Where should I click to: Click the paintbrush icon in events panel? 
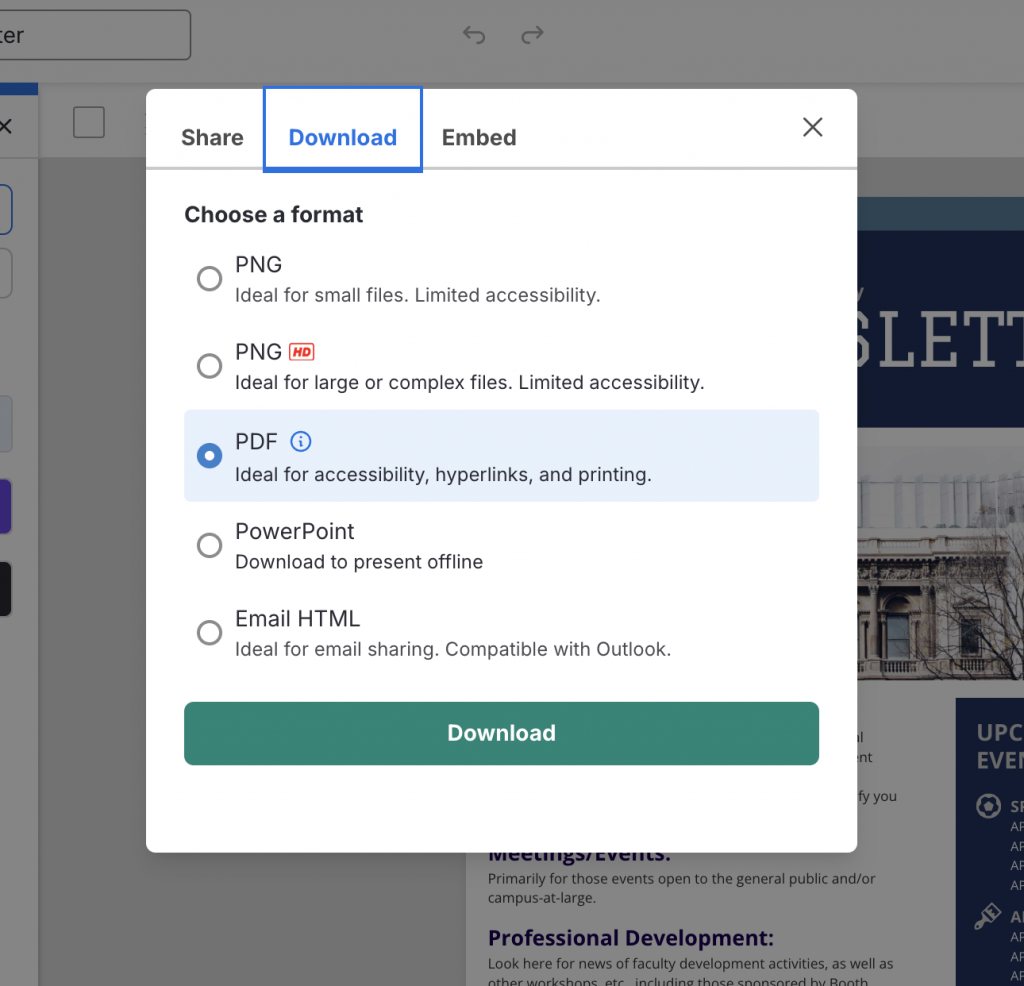988,917
